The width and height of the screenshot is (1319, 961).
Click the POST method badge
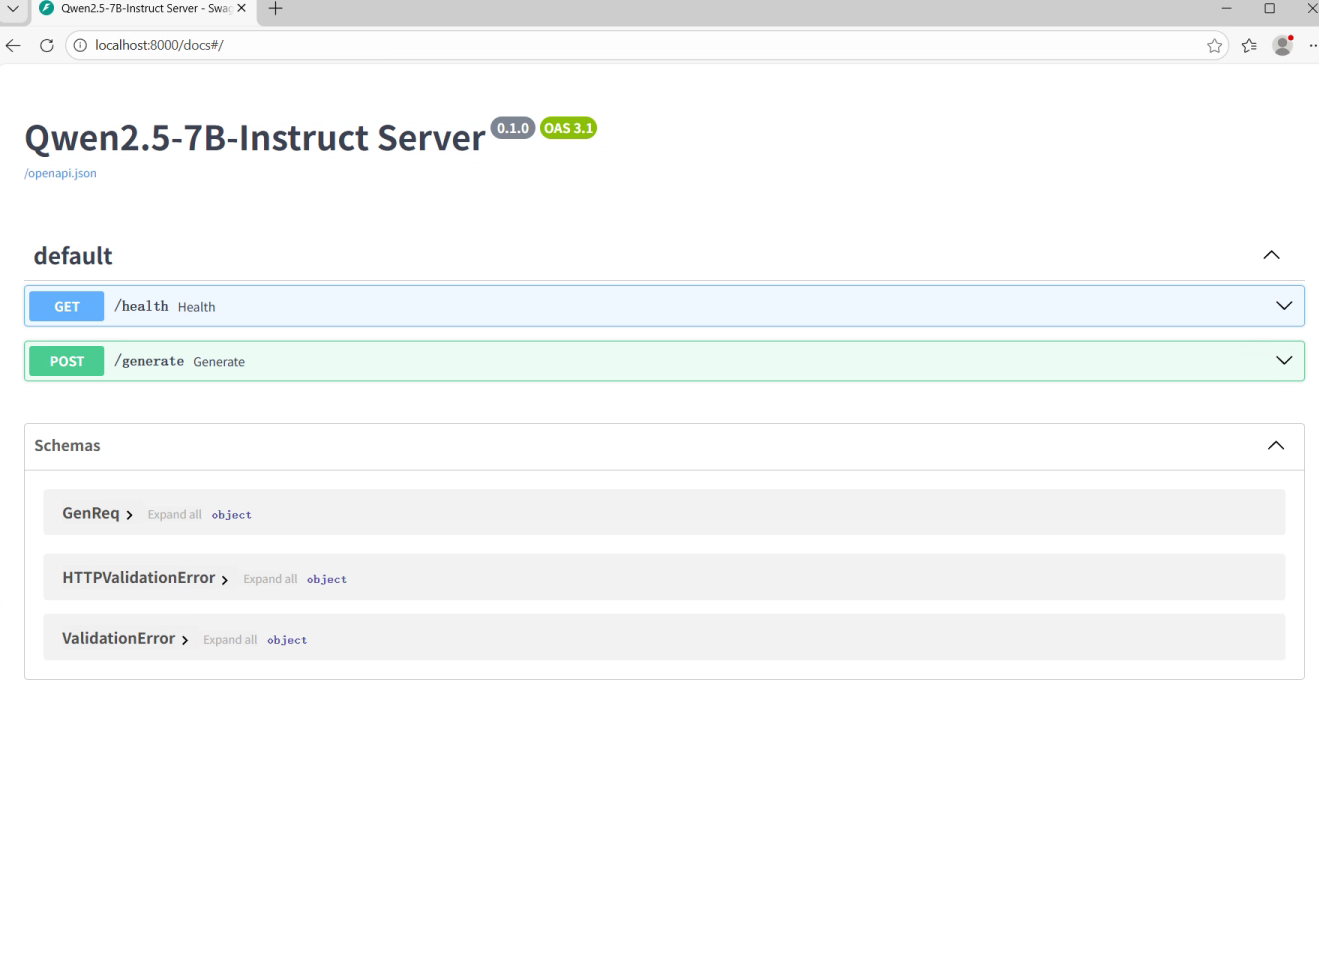pos(66,361)
